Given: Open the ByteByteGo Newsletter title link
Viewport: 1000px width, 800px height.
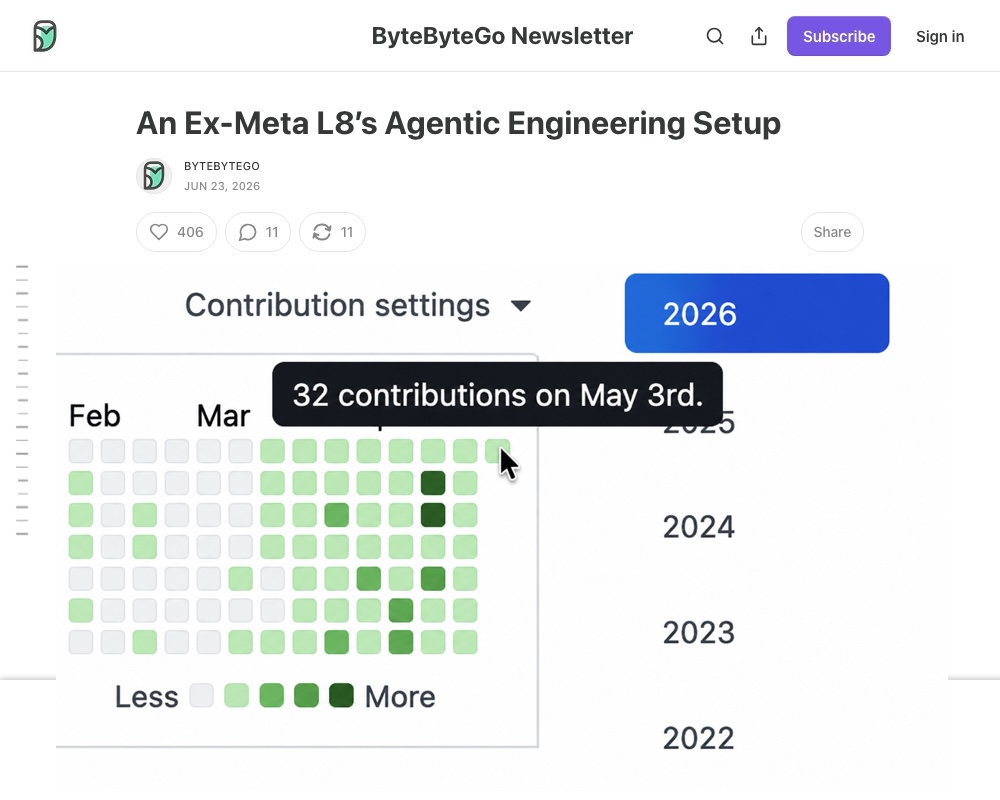Looking at the screenshot, I should coord(502,36).
